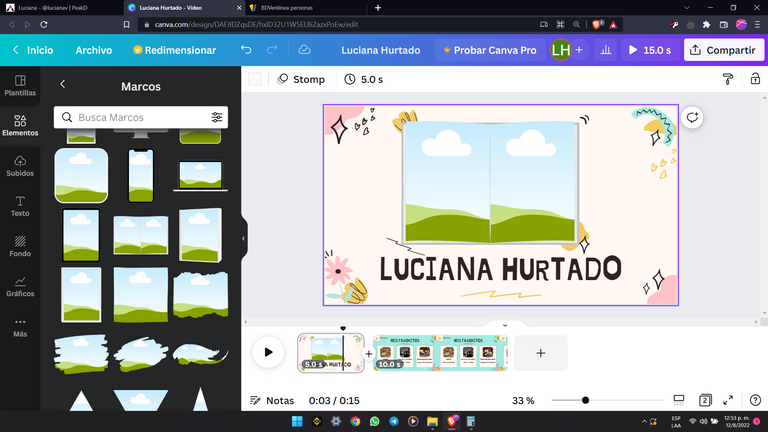Open the search filter options icon
Image resolution: width=768 pixels, height=432 pixels.
216,117
